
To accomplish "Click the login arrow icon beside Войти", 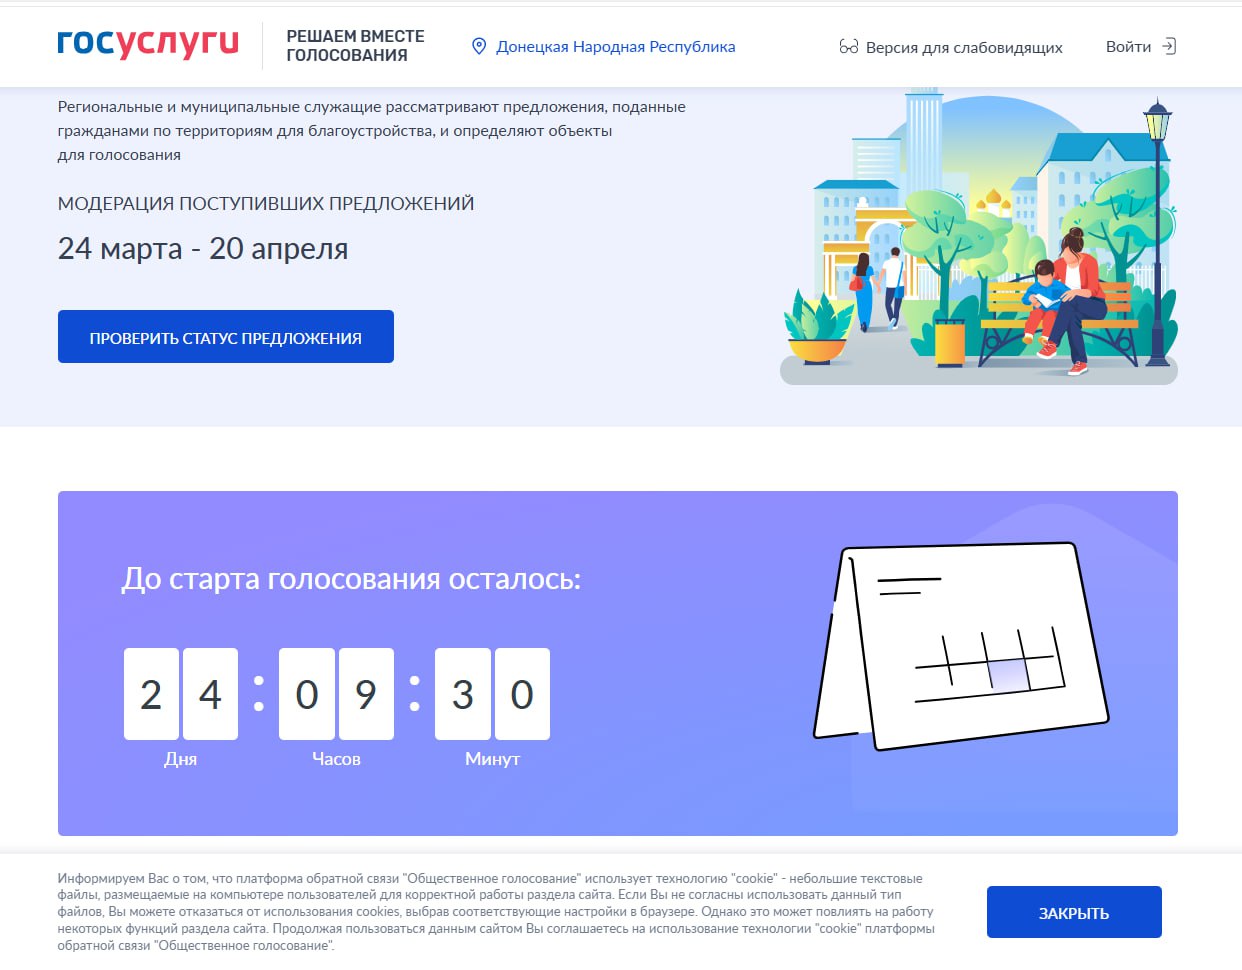I will pyautogui.click(x=1168, y=46).
